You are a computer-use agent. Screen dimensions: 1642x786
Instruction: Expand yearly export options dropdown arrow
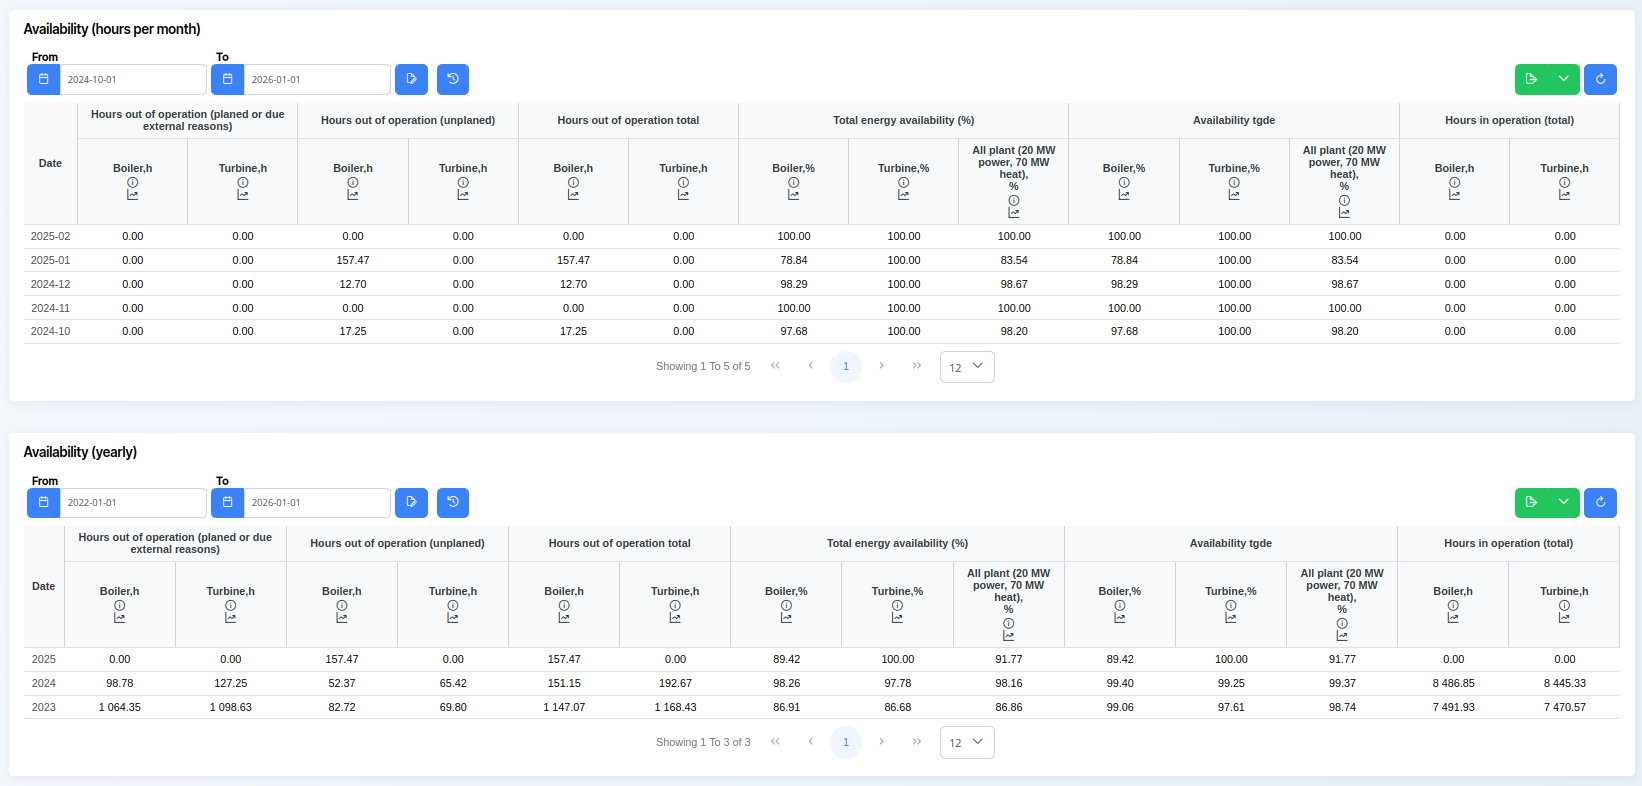point(1564,503)
